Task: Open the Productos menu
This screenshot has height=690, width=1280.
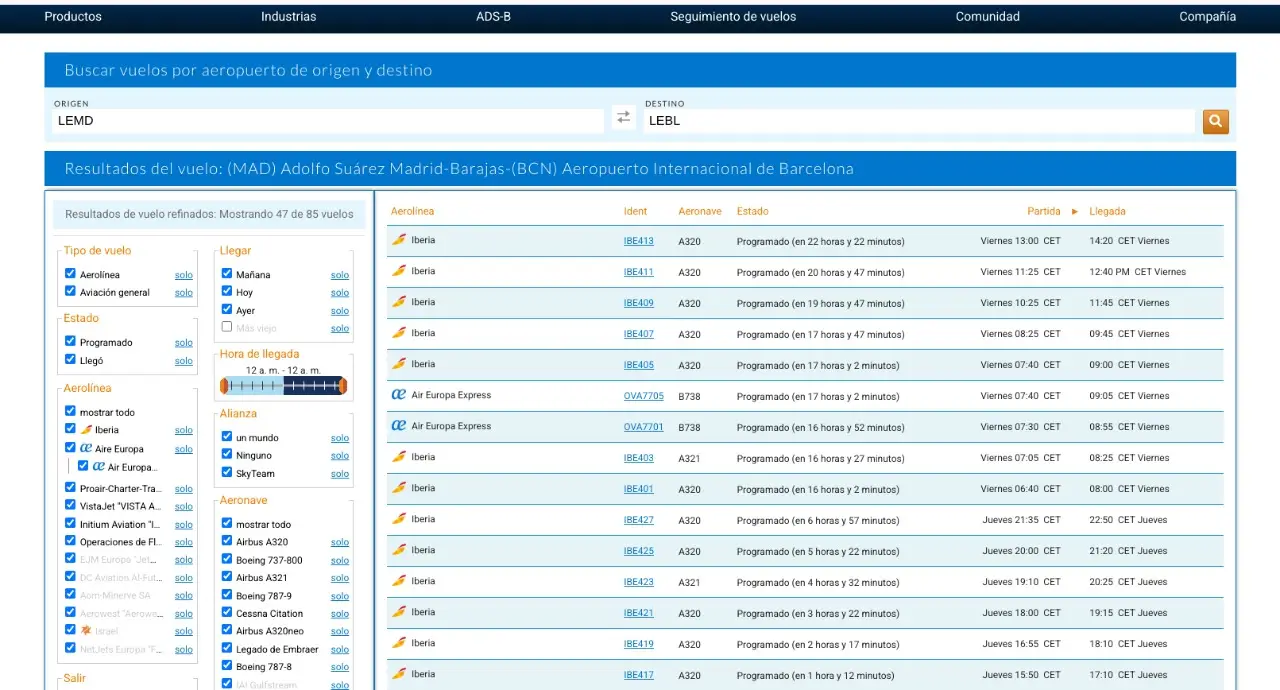Action: coord(73,17)
